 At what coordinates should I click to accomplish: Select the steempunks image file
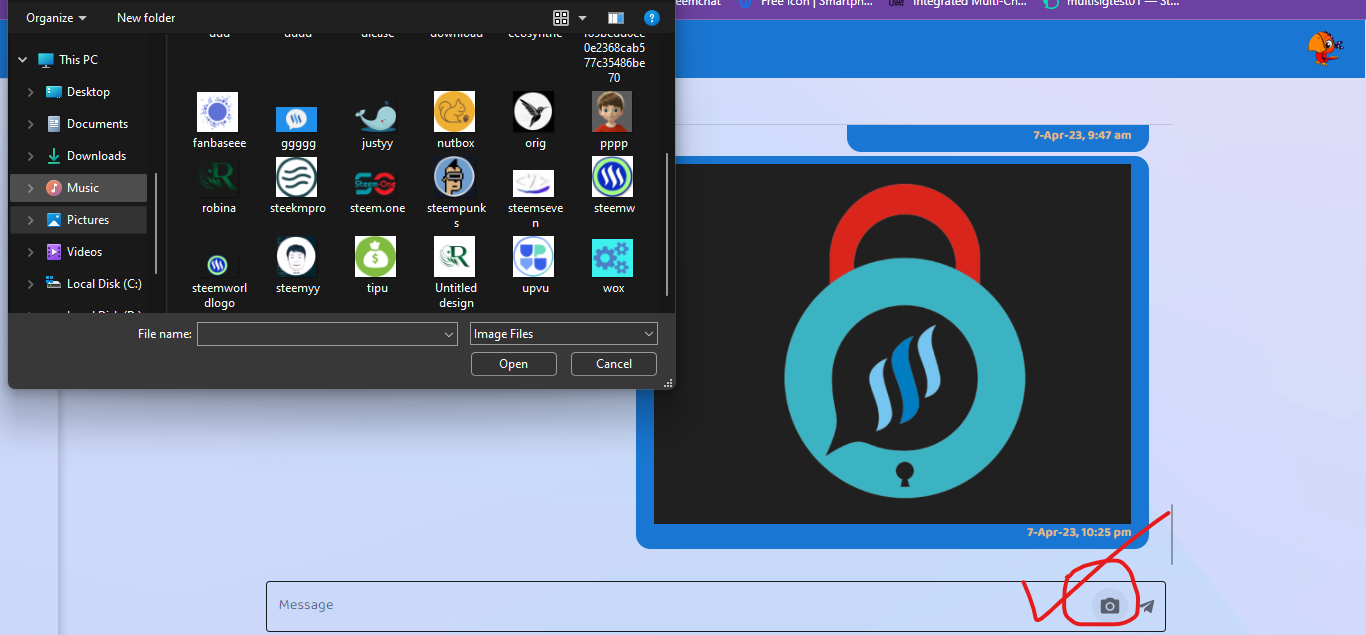456,193
